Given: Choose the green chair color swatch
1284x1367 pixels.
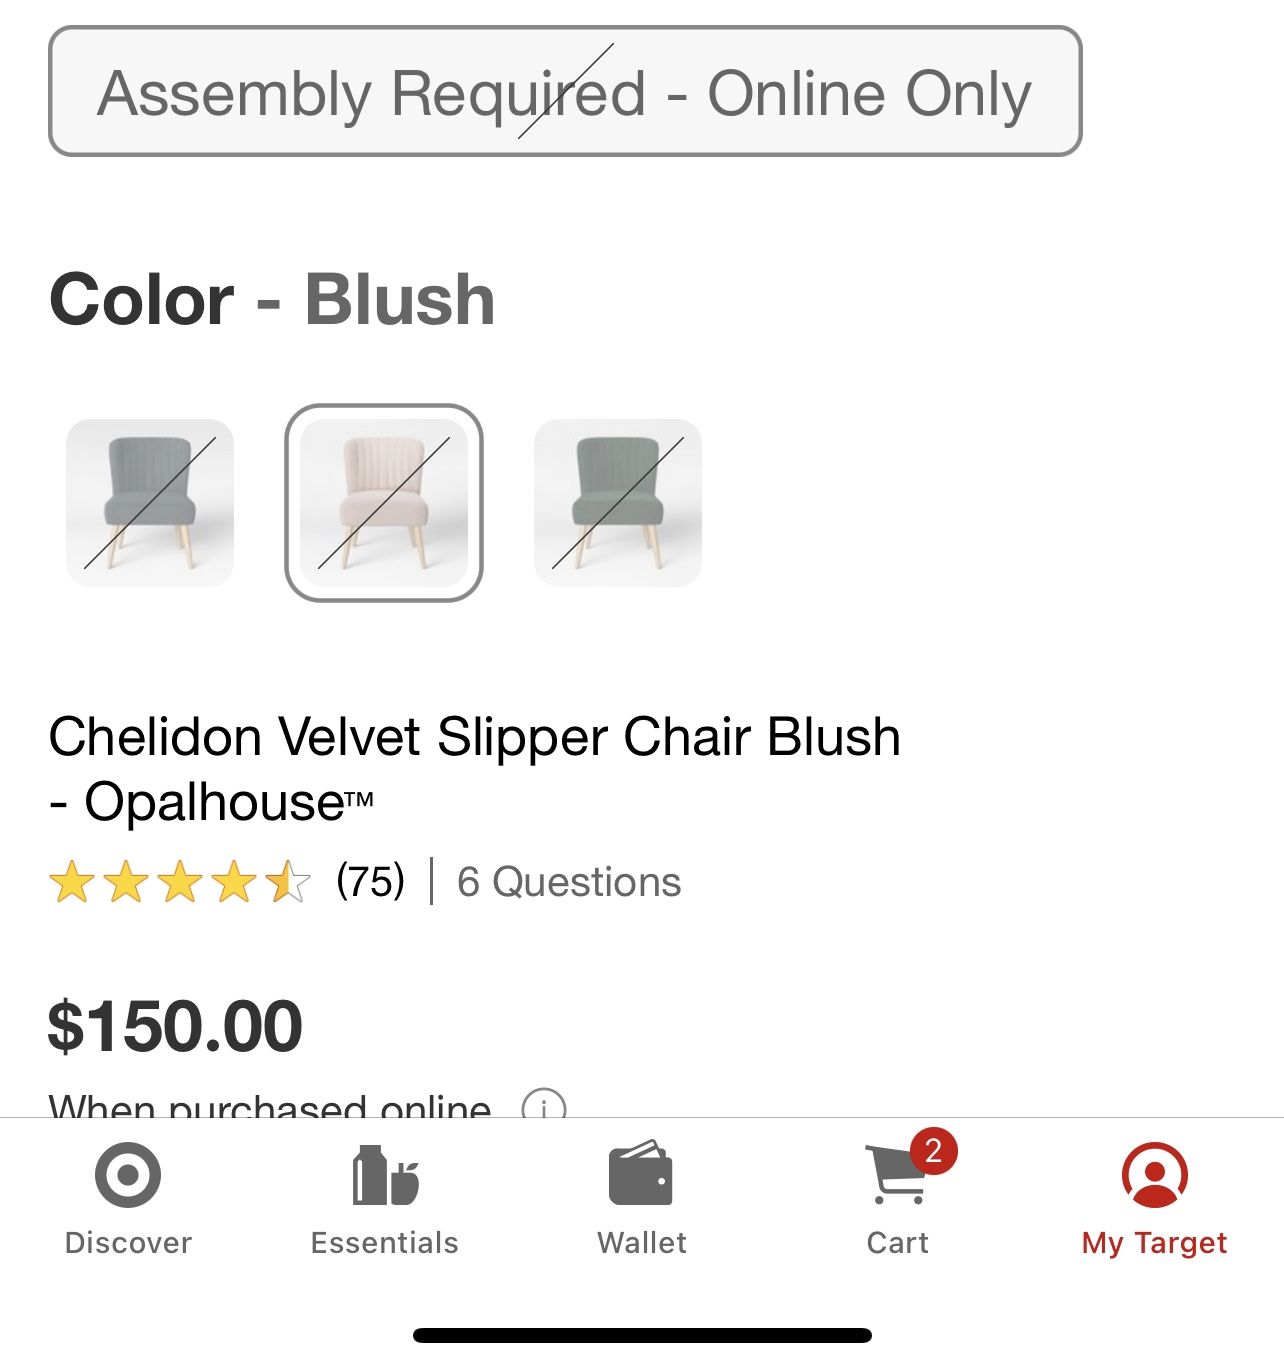Looking at the screenshot, I should [x=618, y=503].
